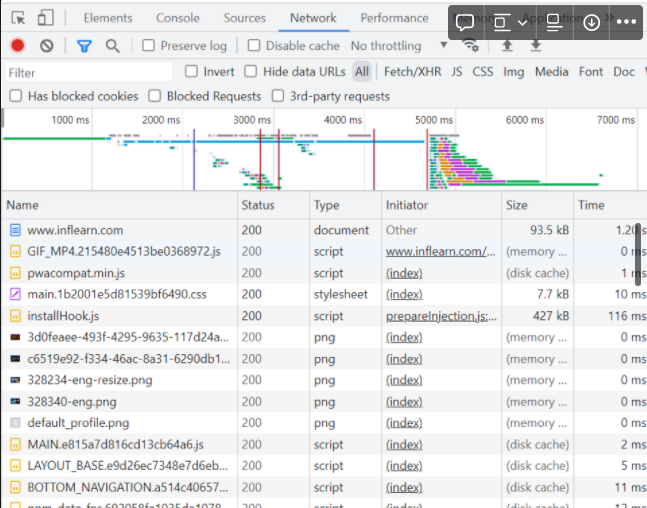Filter requests by Img type
The width and height of the screenshot is (647, 508).
514,72
